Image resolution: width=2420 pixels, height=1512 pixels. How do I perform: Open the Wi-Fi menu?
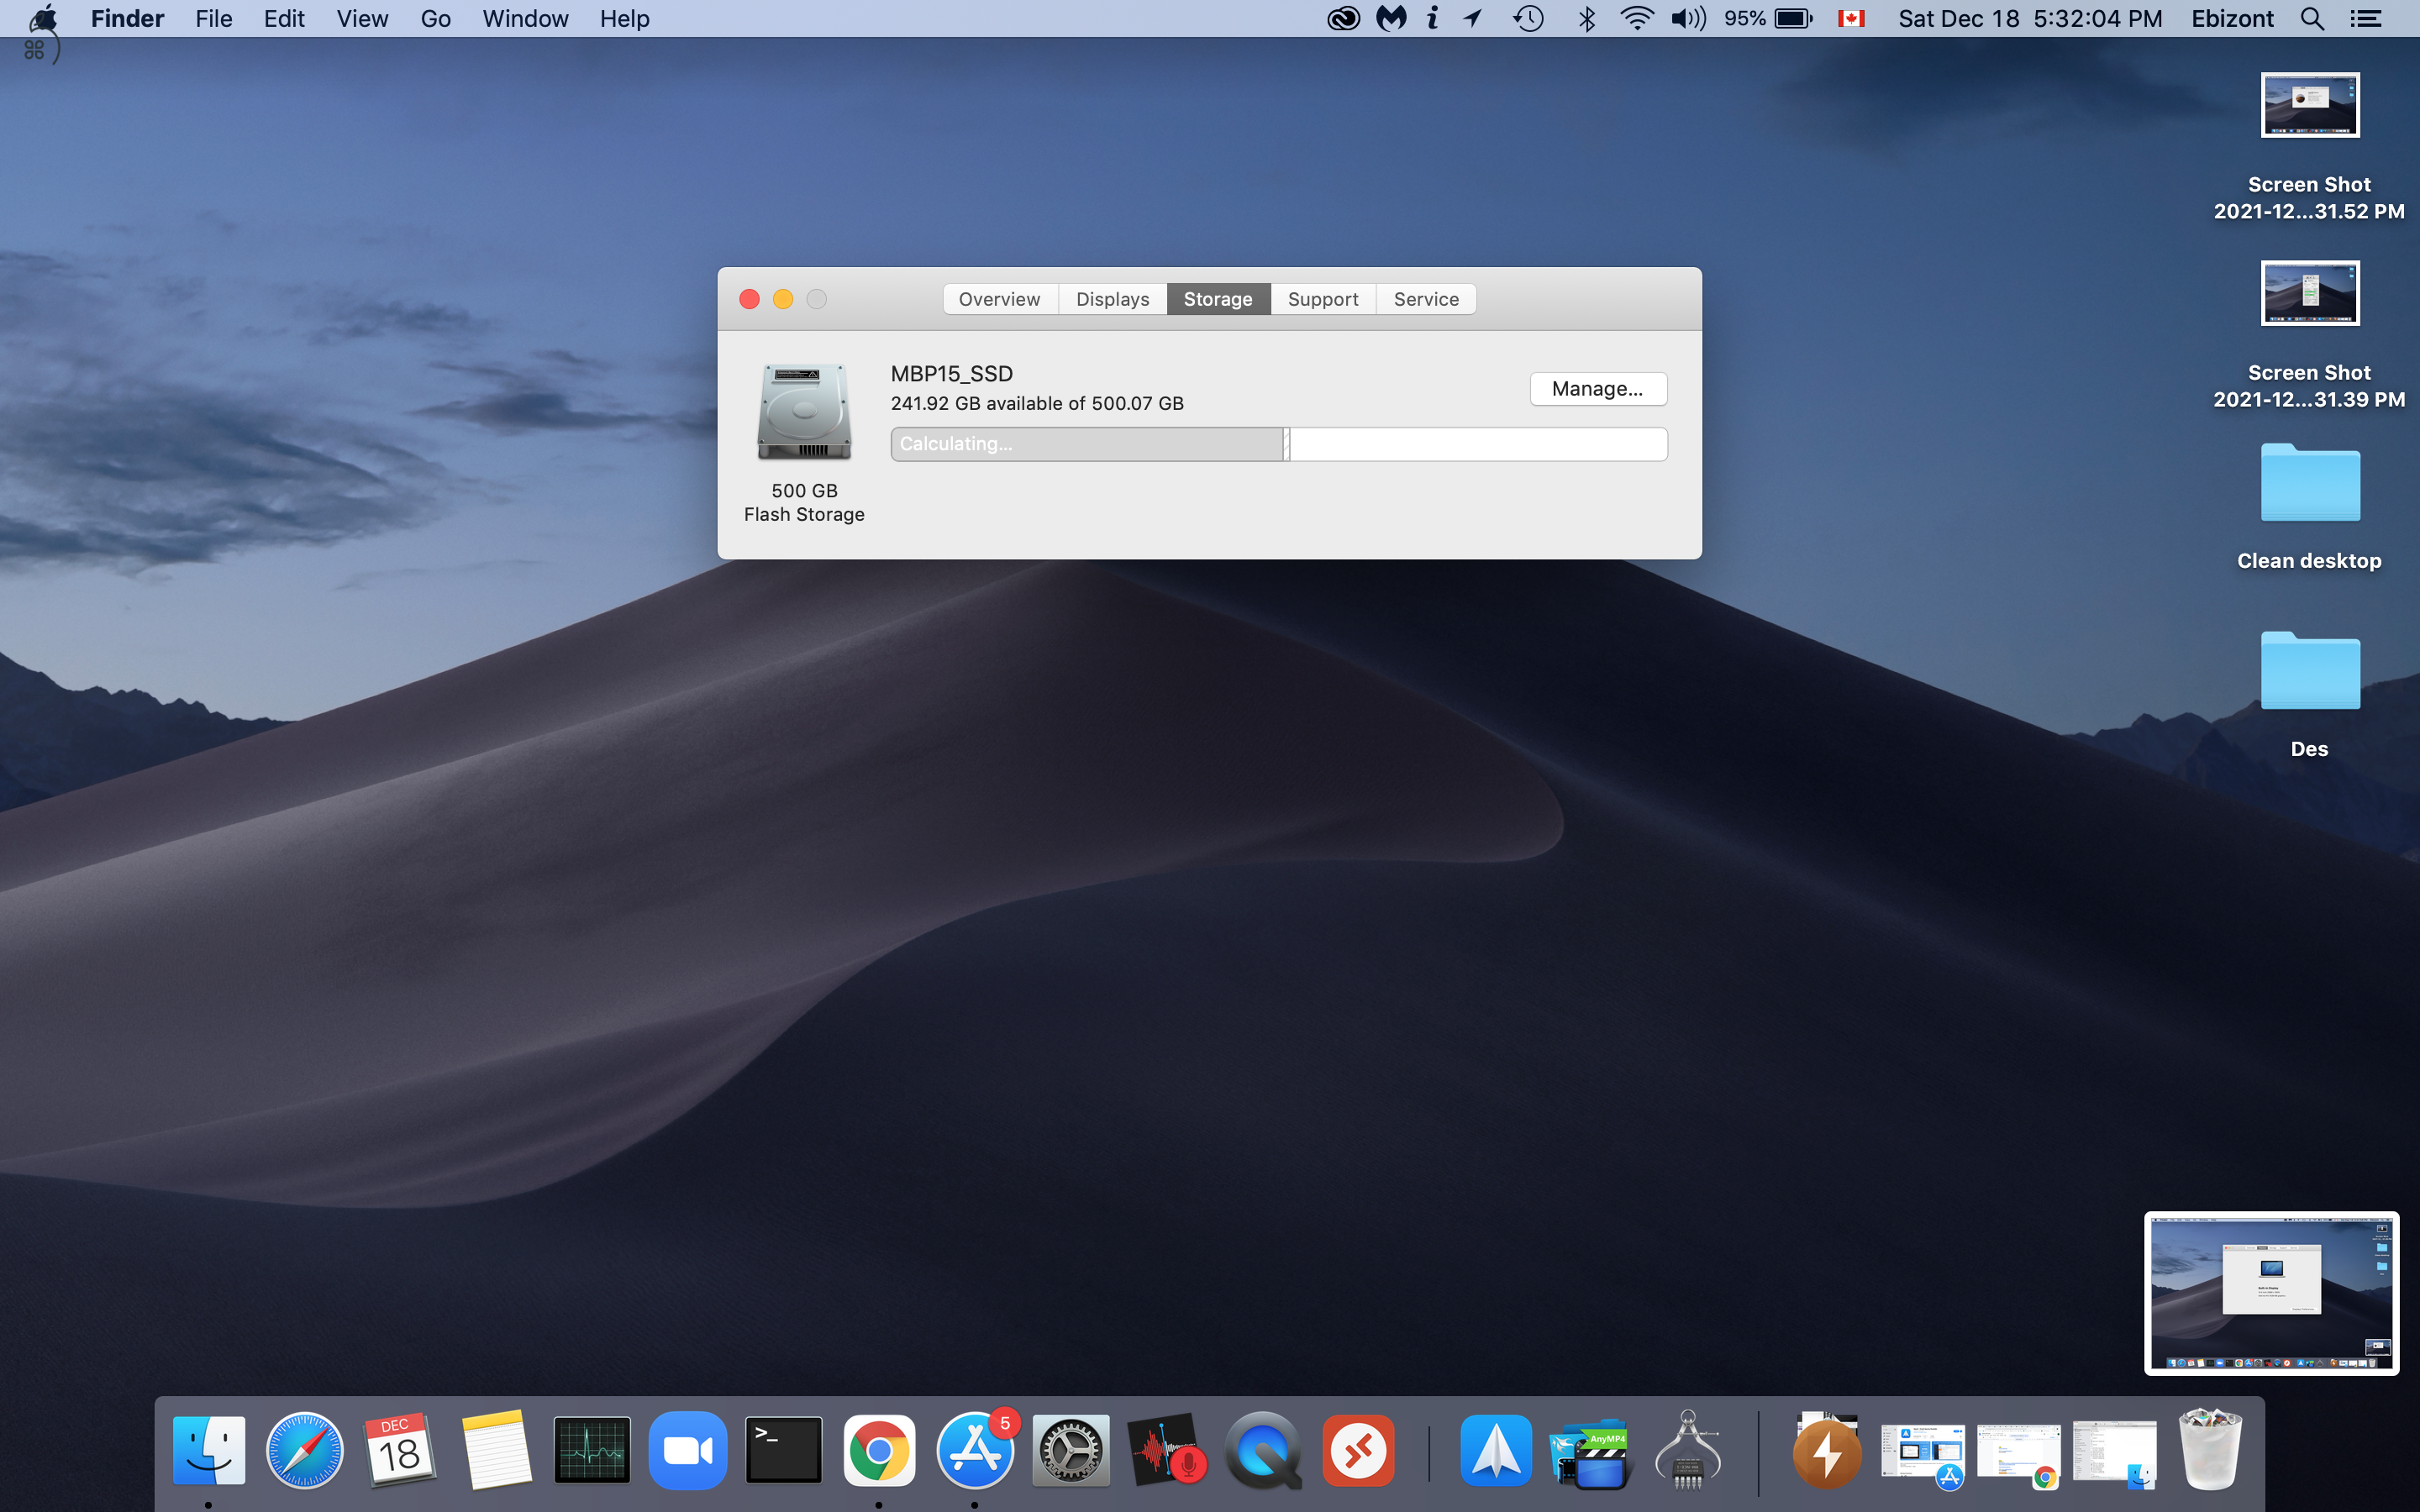(x=1636, y=18)
